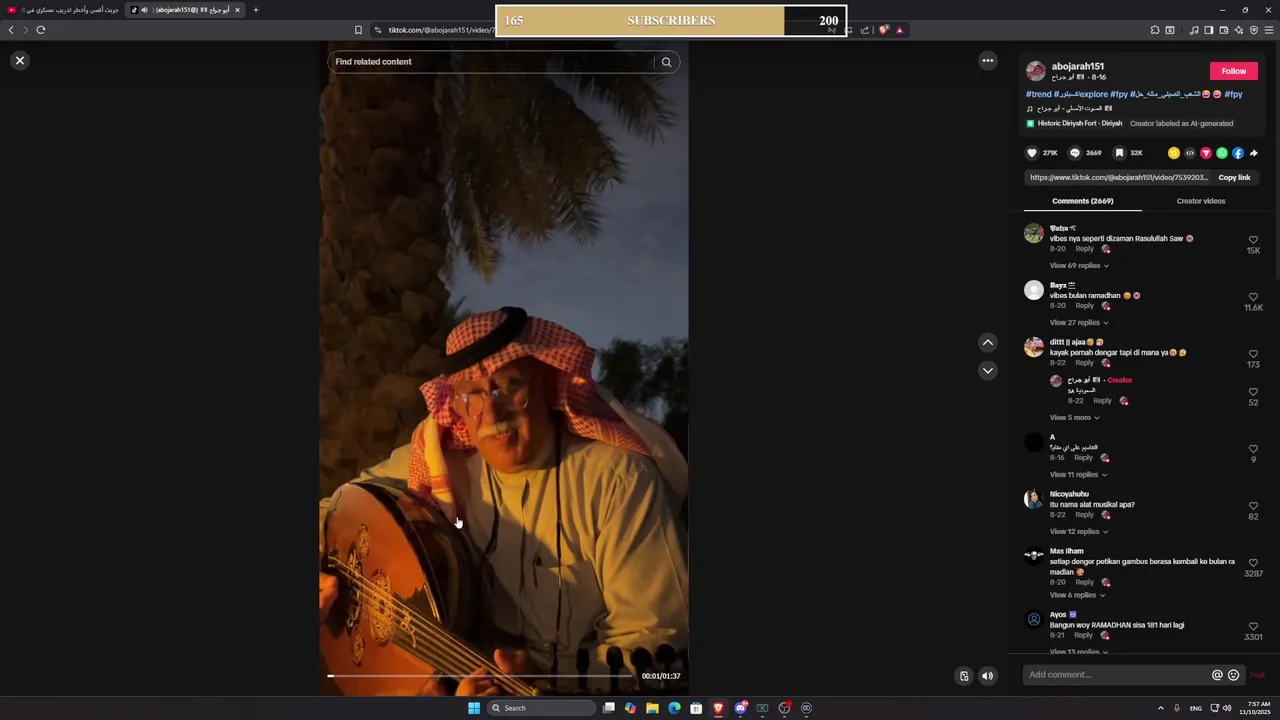Reload the page
The width and height of the screenshot is (1280, 720).
[x=41, y=30]
